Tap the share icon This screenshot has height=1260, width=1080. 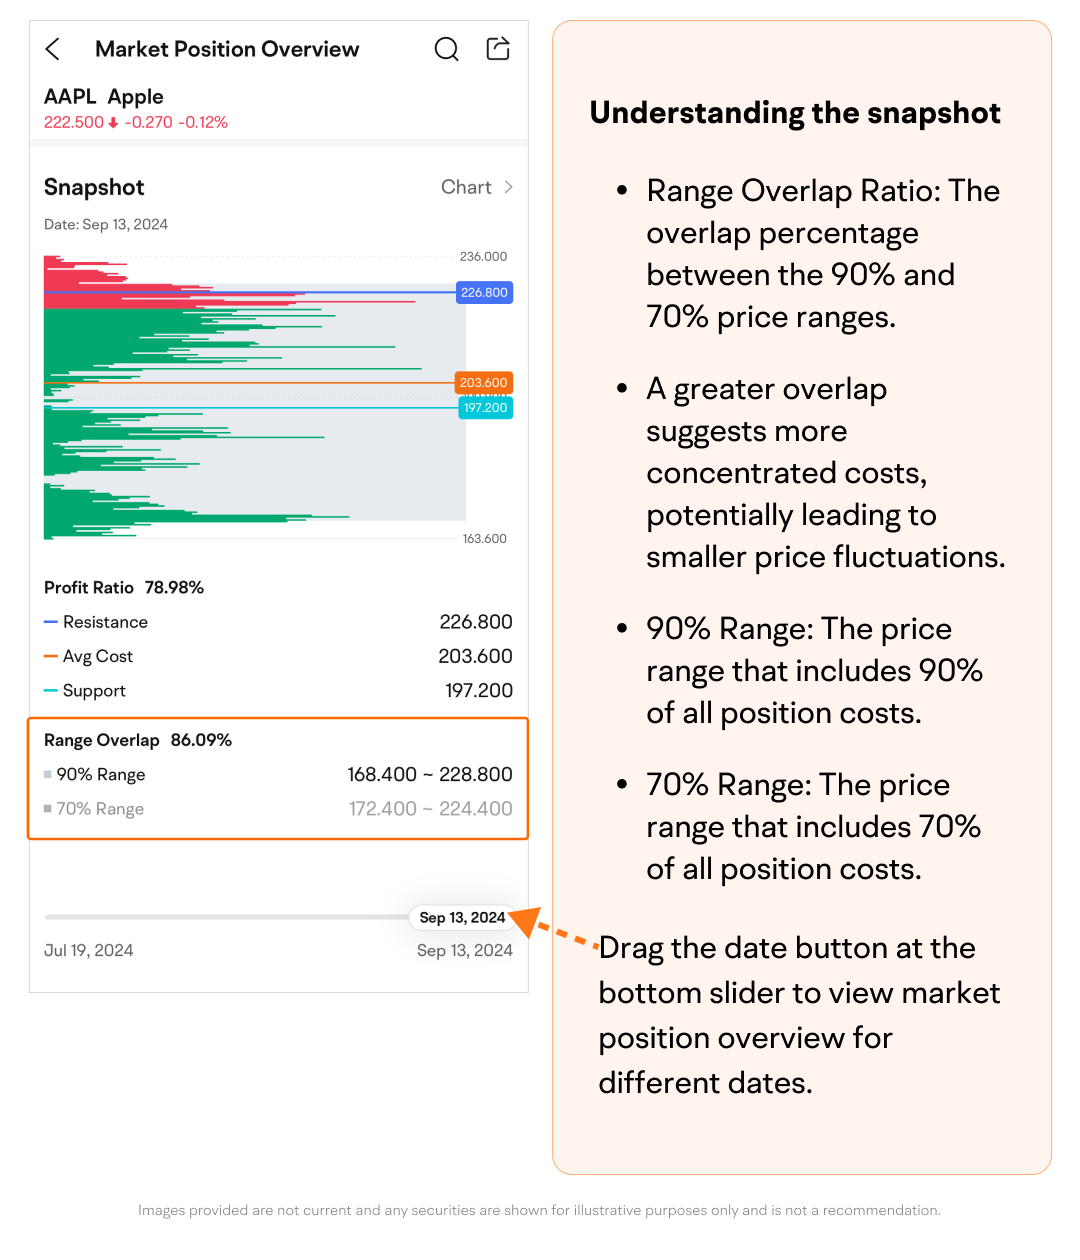pos(498,48)
